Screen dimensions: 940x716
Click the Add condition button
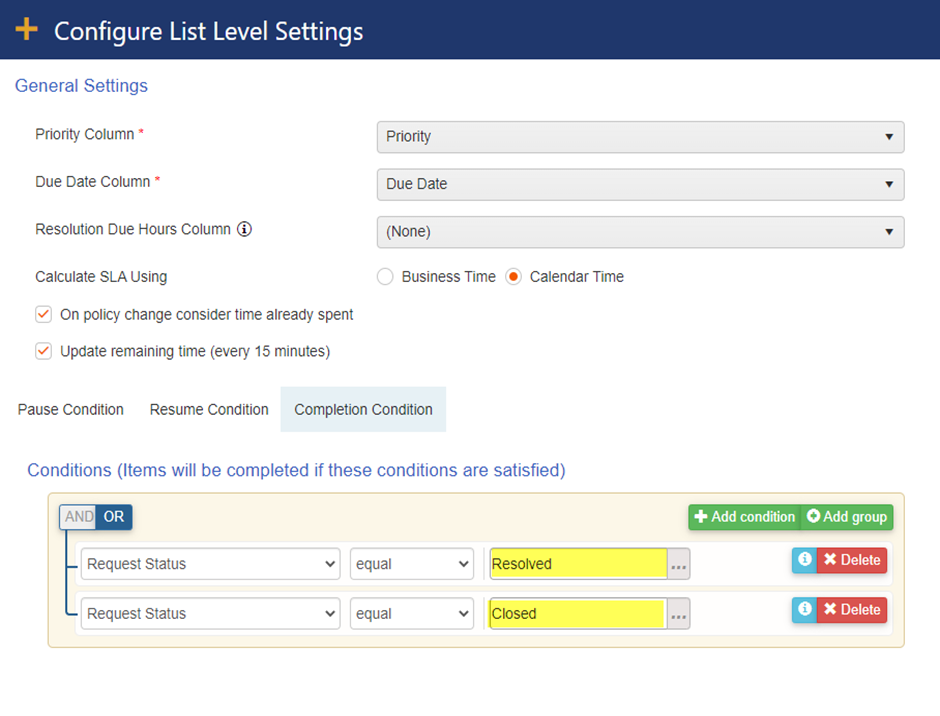point(745,517)
